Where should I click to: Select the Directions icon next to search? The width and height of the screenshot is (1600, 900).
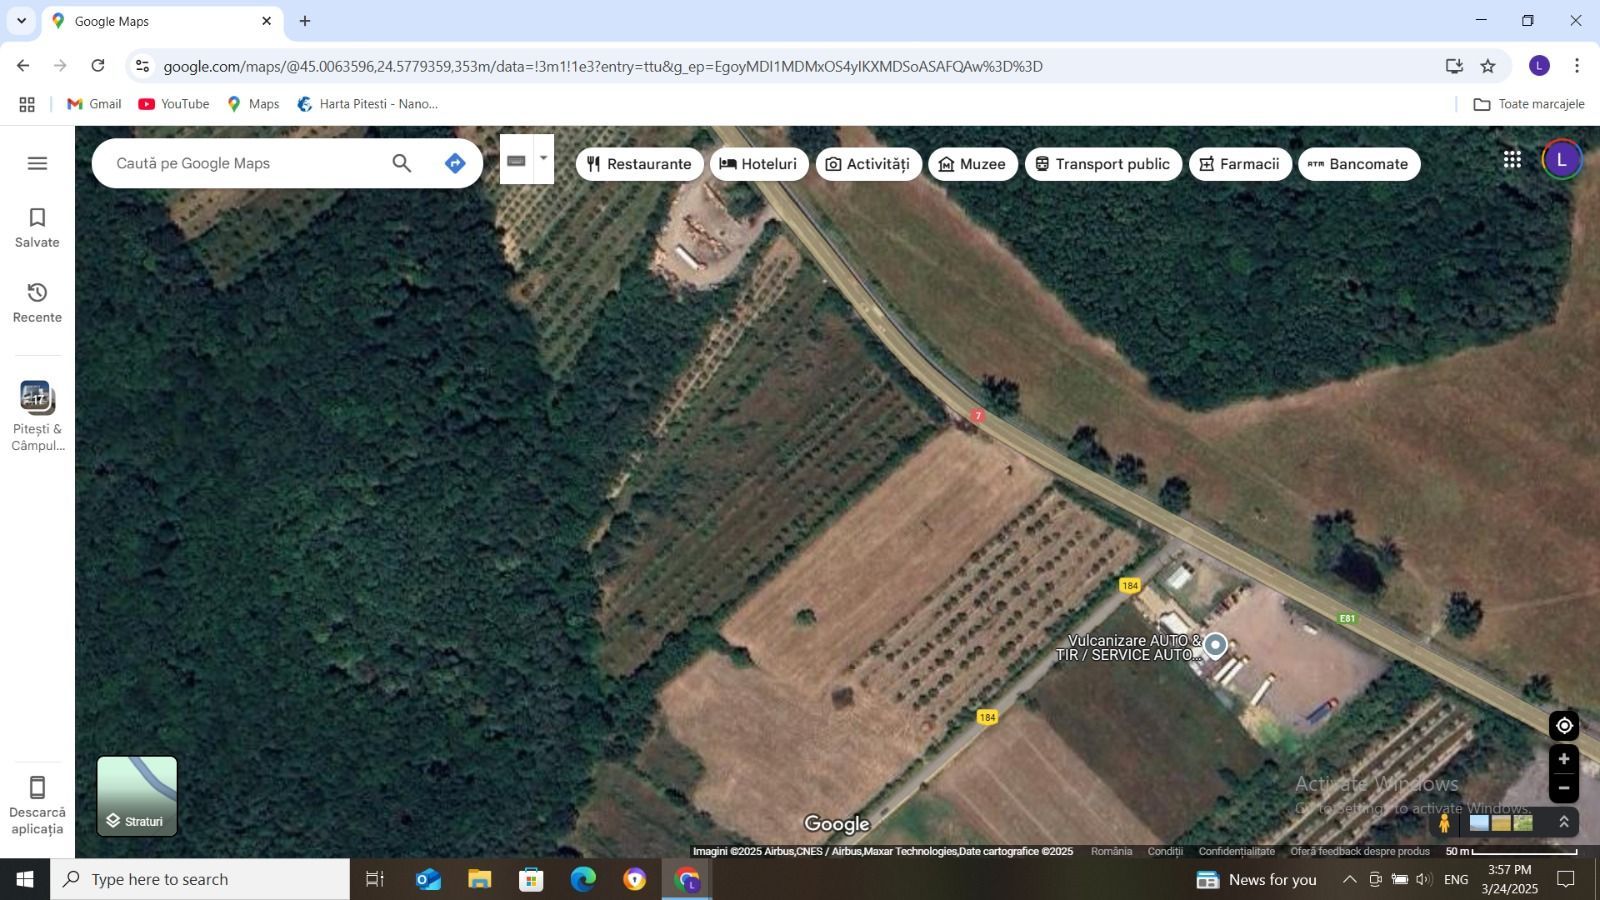(454, 162)
